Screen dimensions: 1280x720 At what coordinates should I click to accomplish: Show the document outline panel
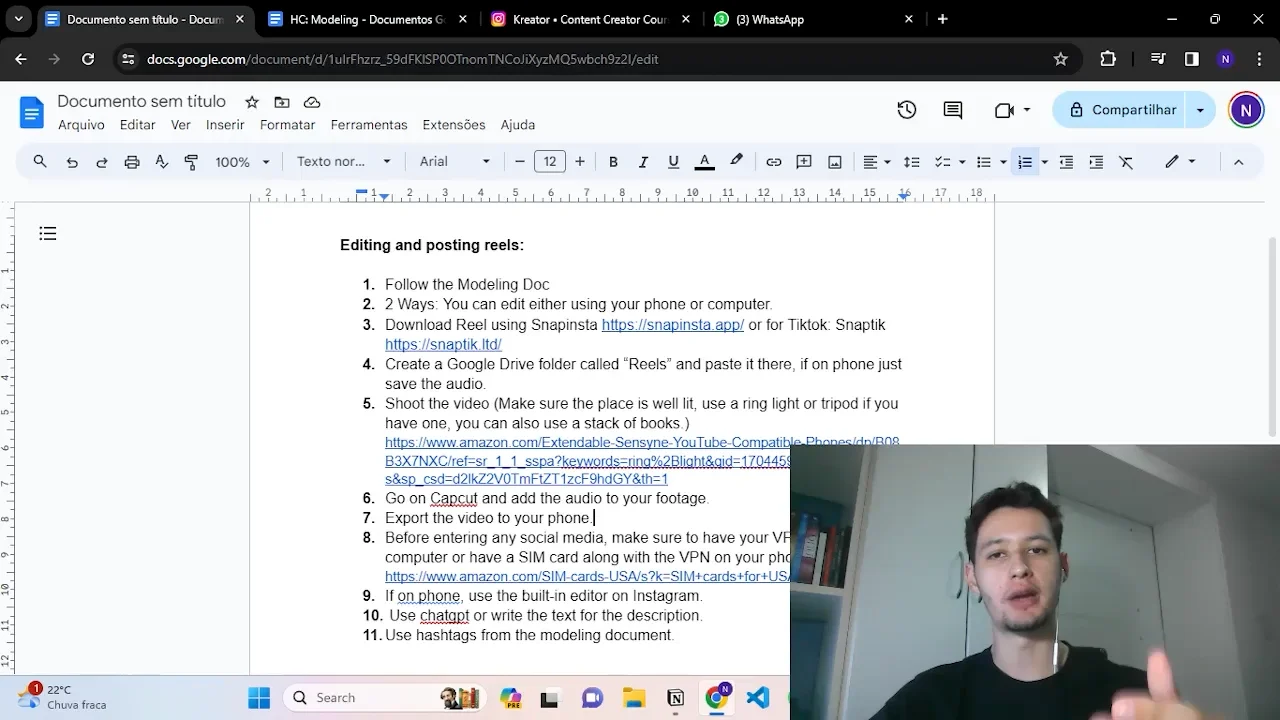click(48, 234)
